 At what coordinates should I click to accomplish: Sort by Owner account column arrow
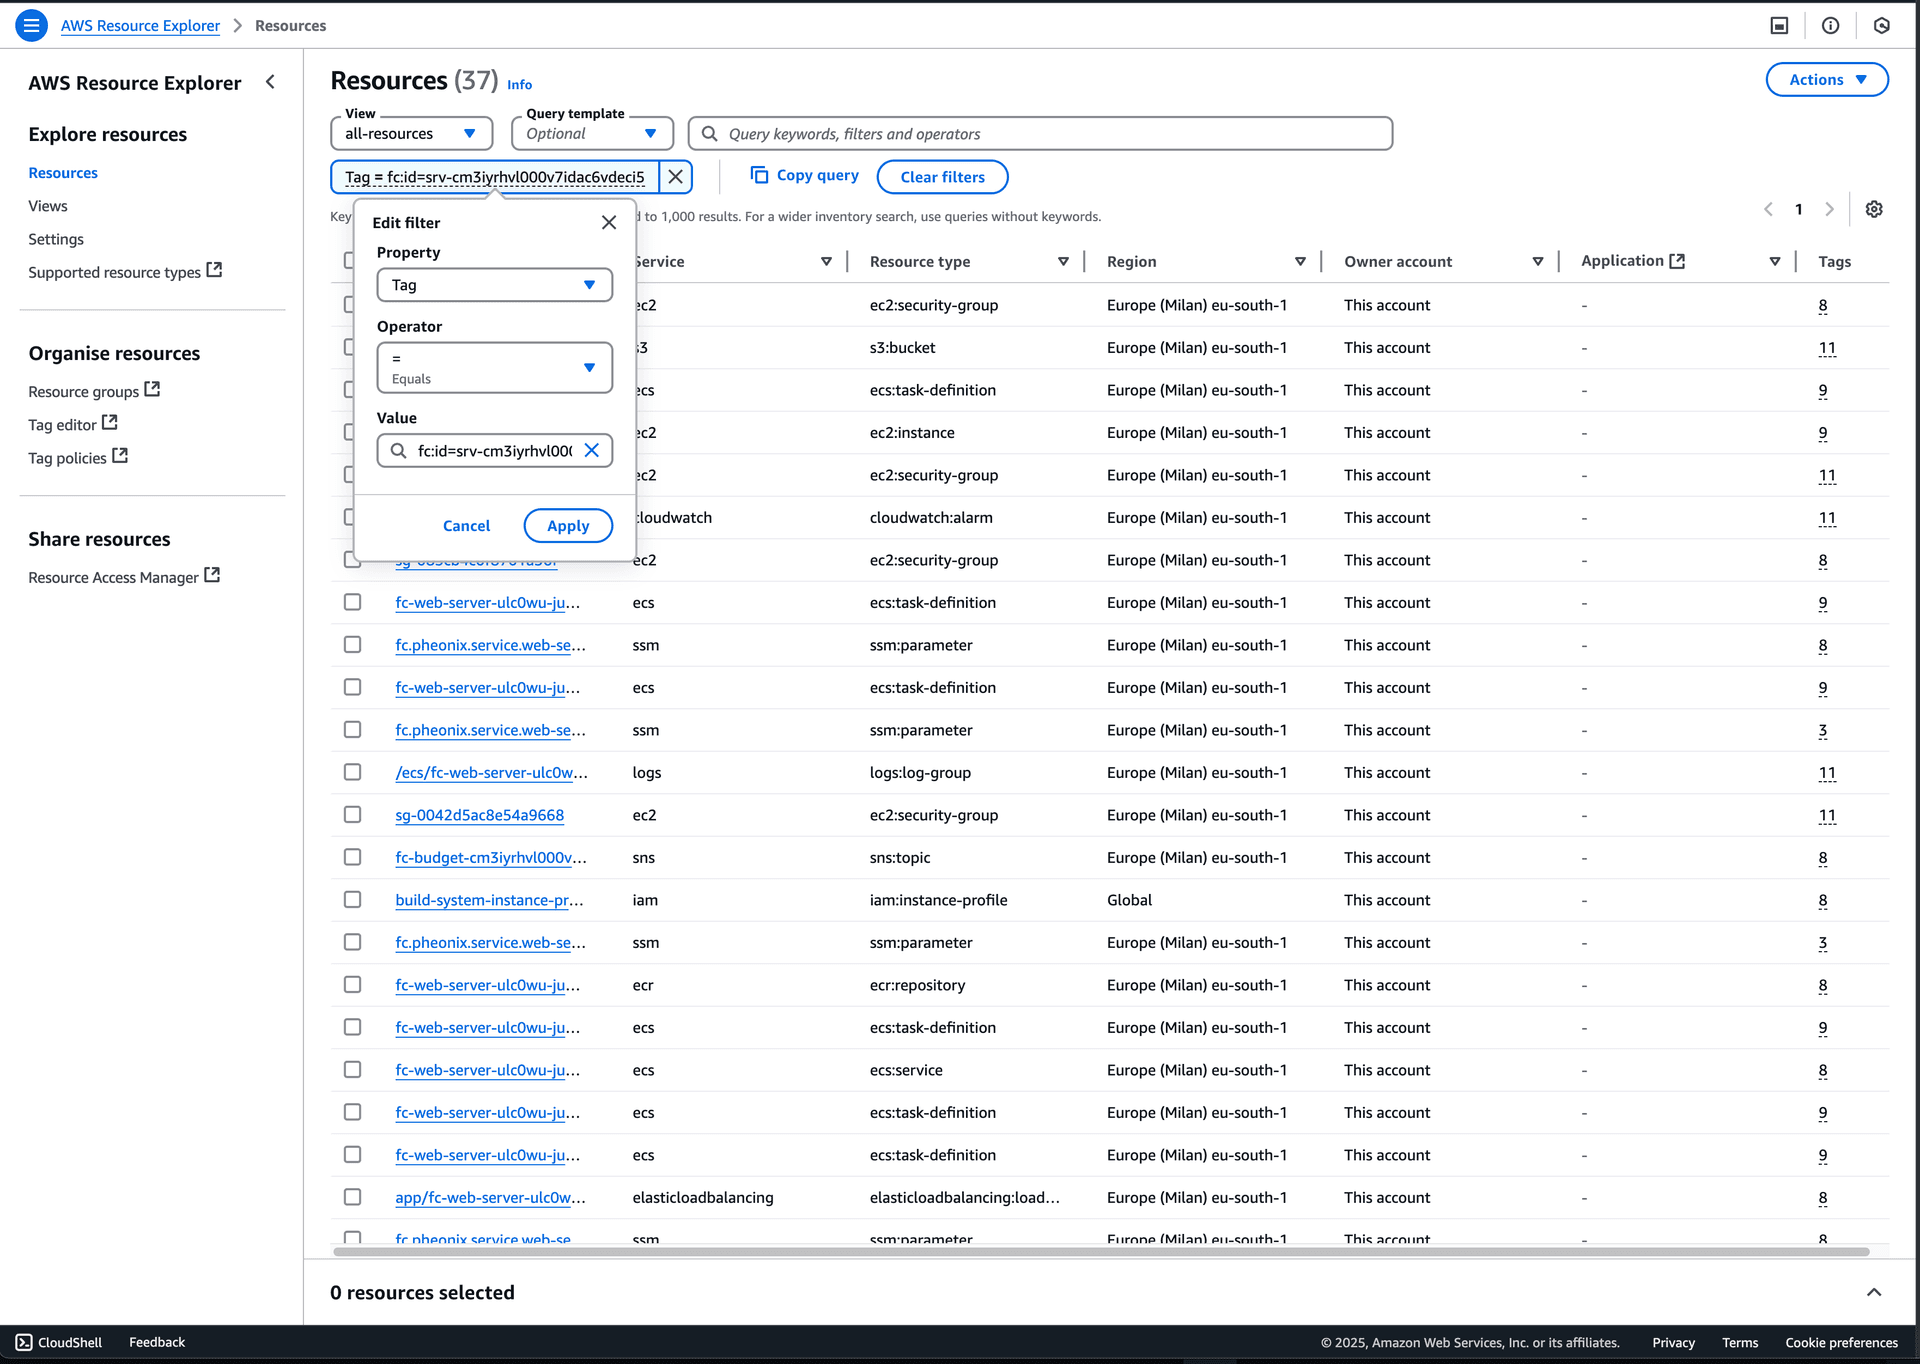1538,261
